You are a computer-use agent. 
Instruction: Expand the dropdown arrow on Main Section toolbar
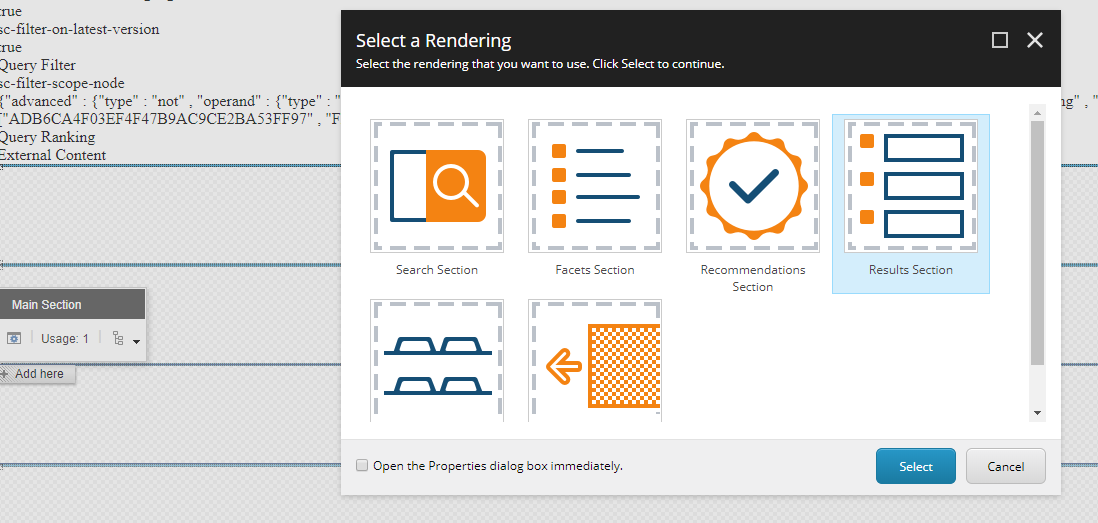(136, 342)
